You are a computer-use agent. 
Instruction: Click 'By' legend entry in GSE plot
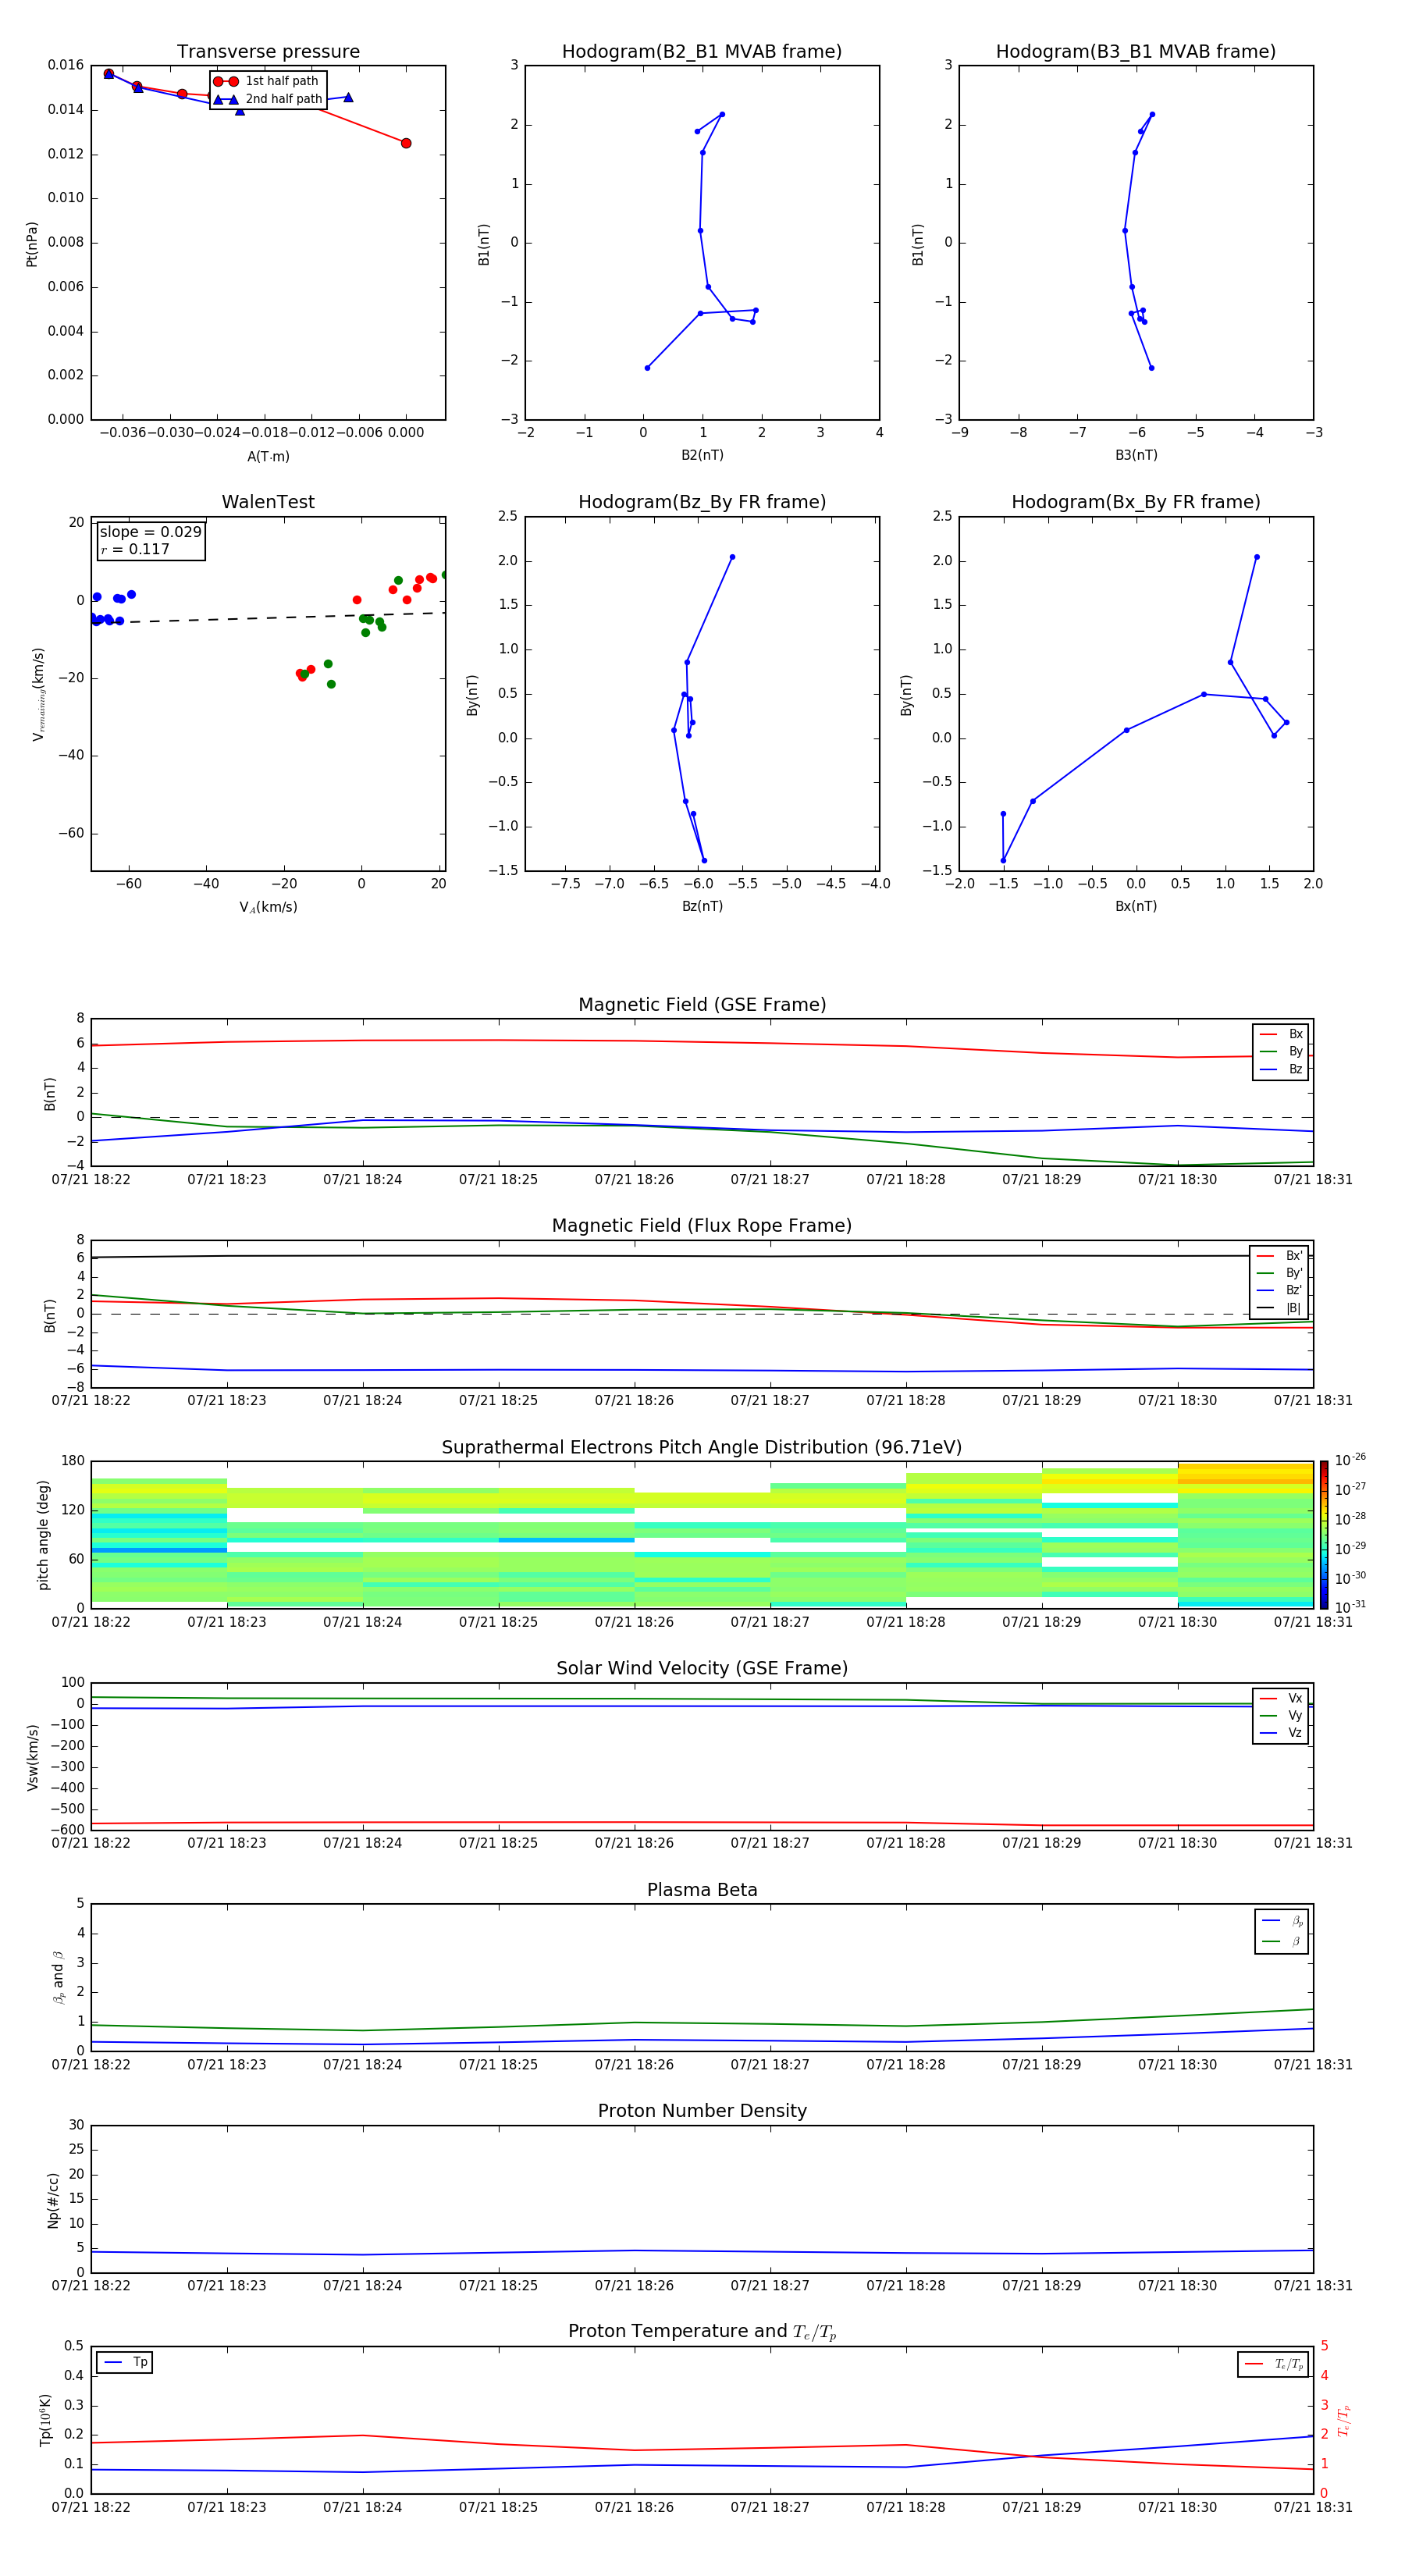(x=1281, y=1052)
